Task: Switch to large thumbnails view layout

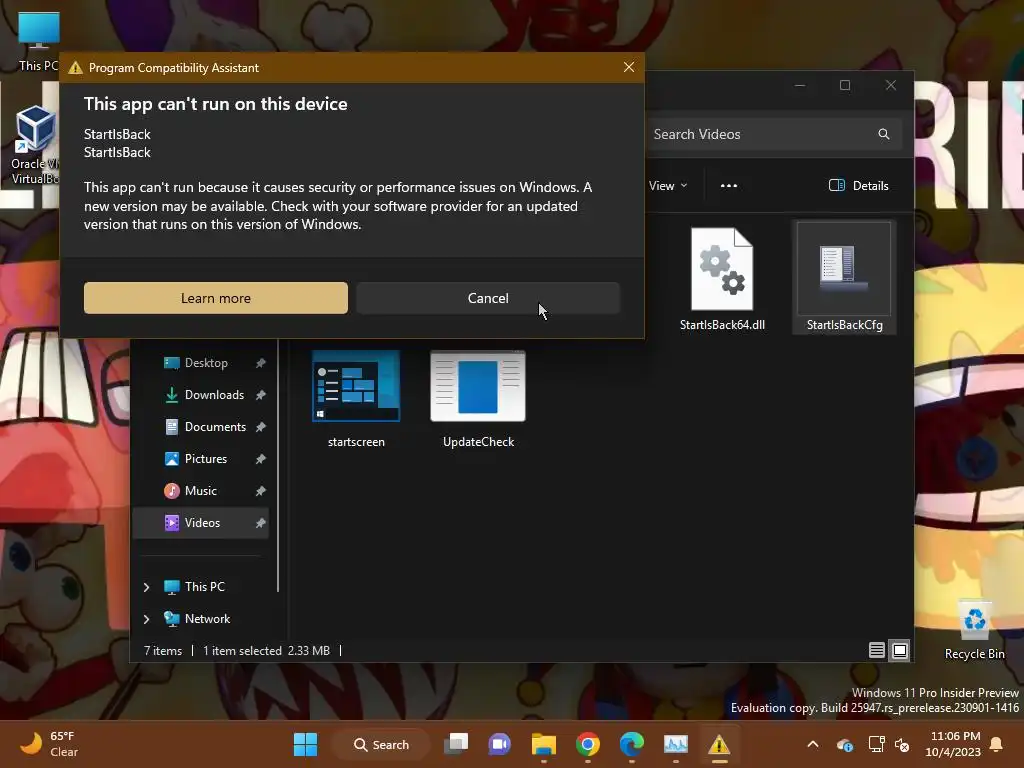Action: tap(899, 650)
